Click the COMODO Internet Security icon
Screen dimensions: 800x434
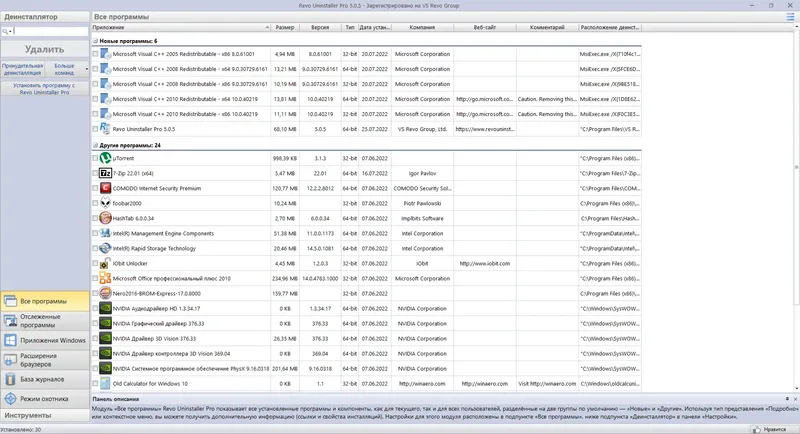[105, 188]
